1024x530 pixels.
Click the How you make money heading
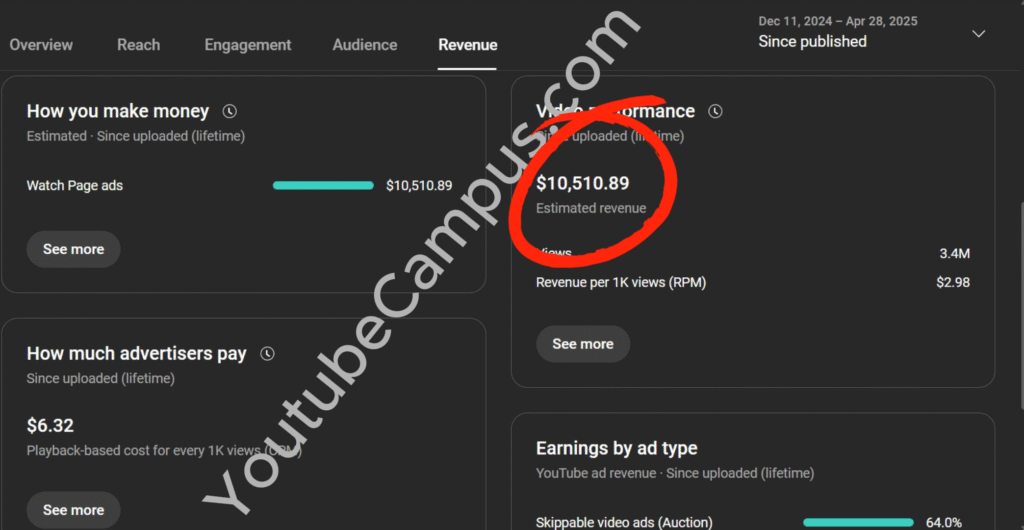pyautogui.click(x=118, y=111)
